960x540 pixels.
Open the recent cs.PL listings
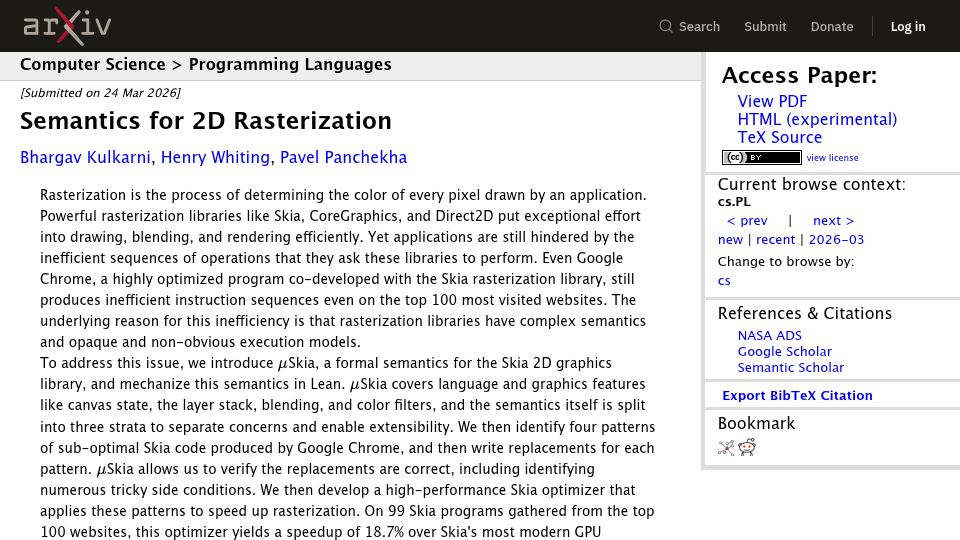pos(775,239)
